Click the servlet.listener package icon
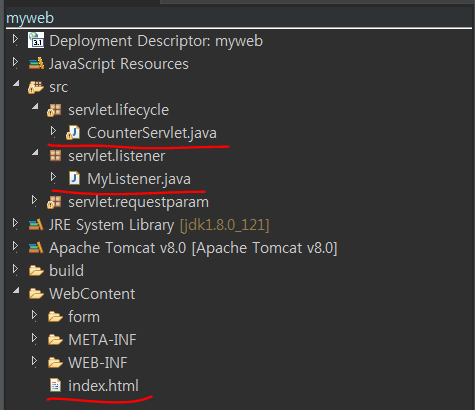Viewport: 475px width, 410px height. pos(55,156)
